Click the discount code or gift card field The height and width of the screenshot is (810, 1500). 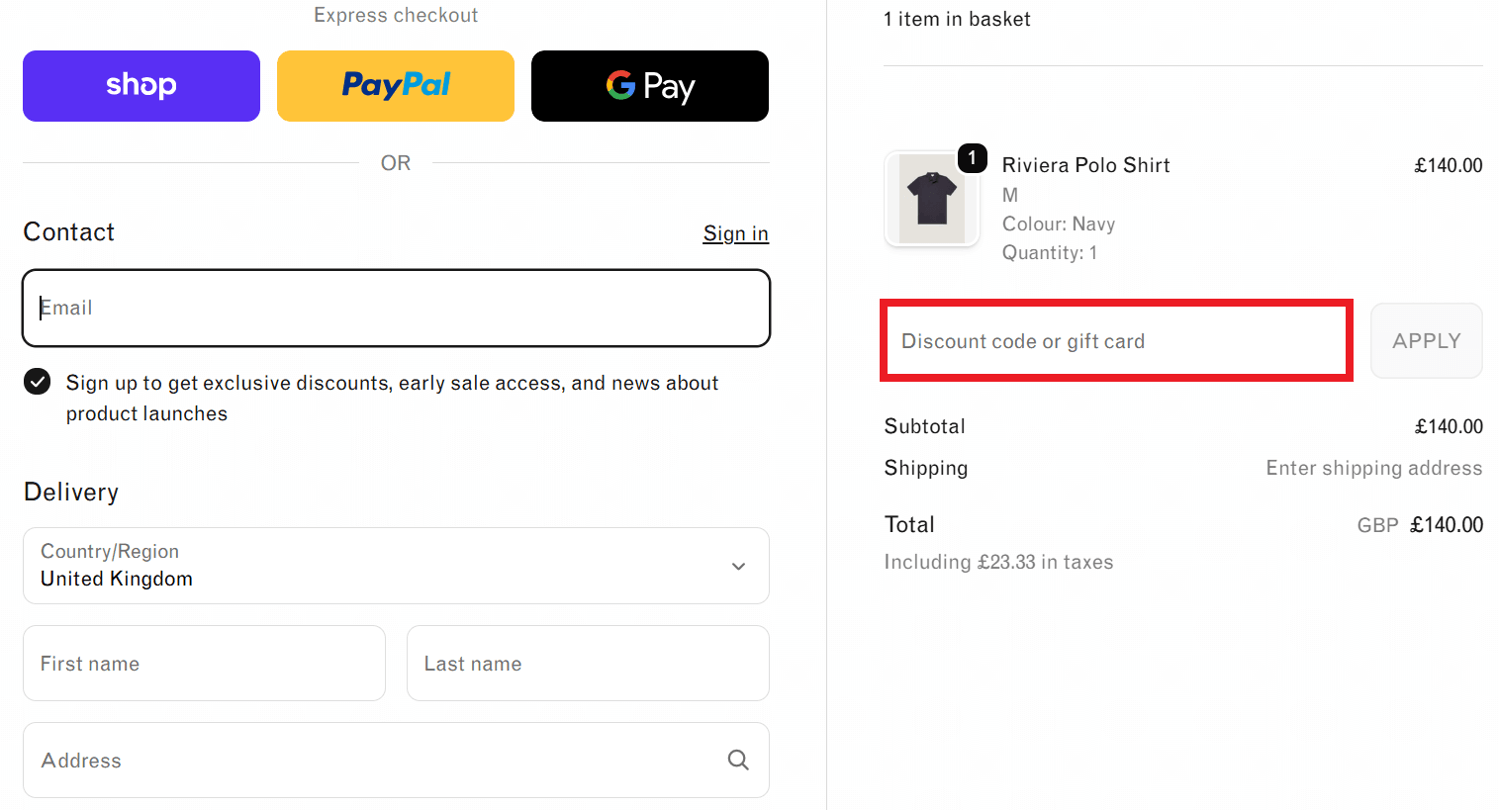tap(1115, 340)
